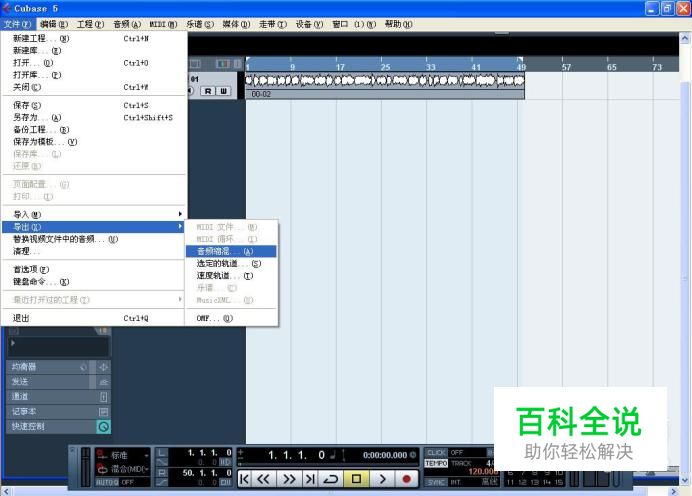
Task: Select 选定的轨道 (Selected Tracks) export option
Action: (x=232, y=263)
